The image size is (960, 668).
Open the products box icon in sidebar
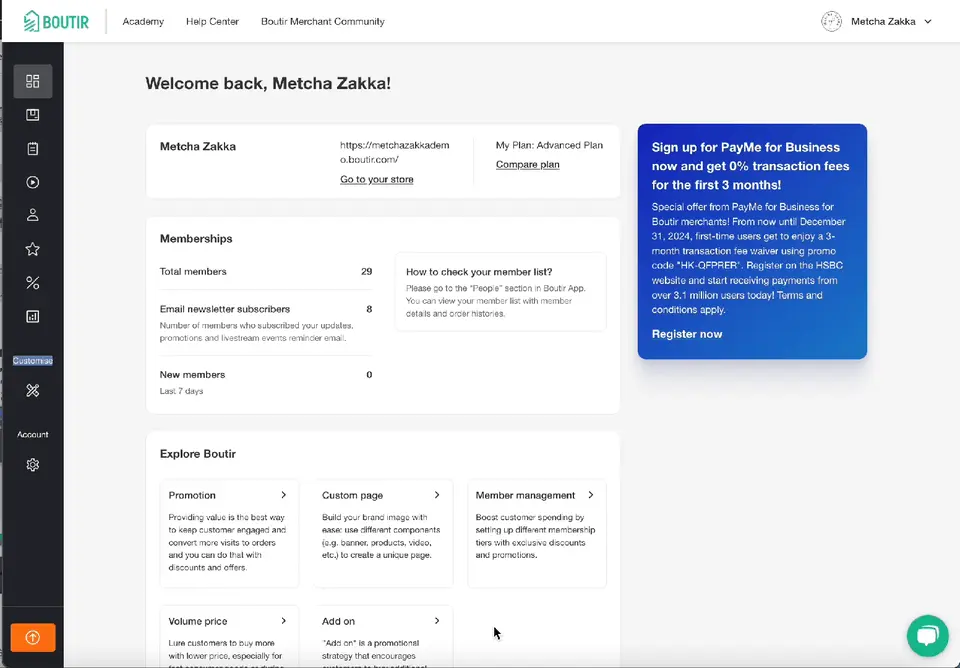(x=32, y=114)
